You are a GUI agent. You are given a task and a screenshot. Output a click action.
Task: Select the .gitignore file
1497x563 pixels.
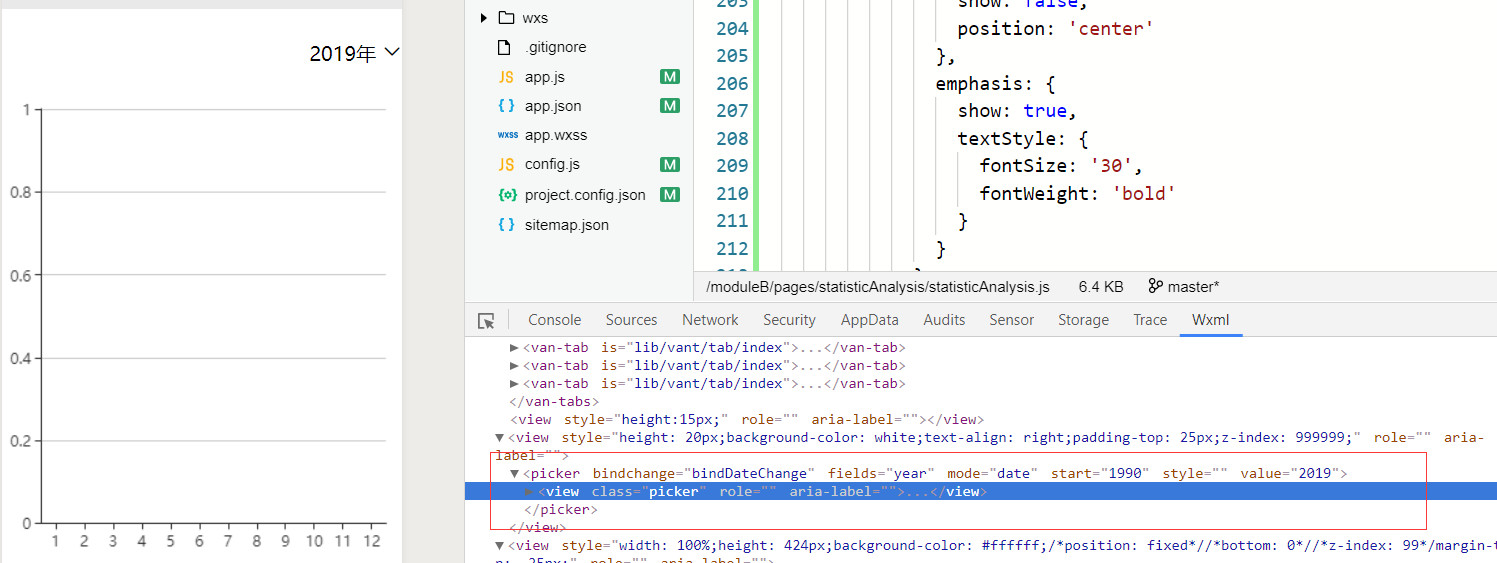tap(555, 47)
